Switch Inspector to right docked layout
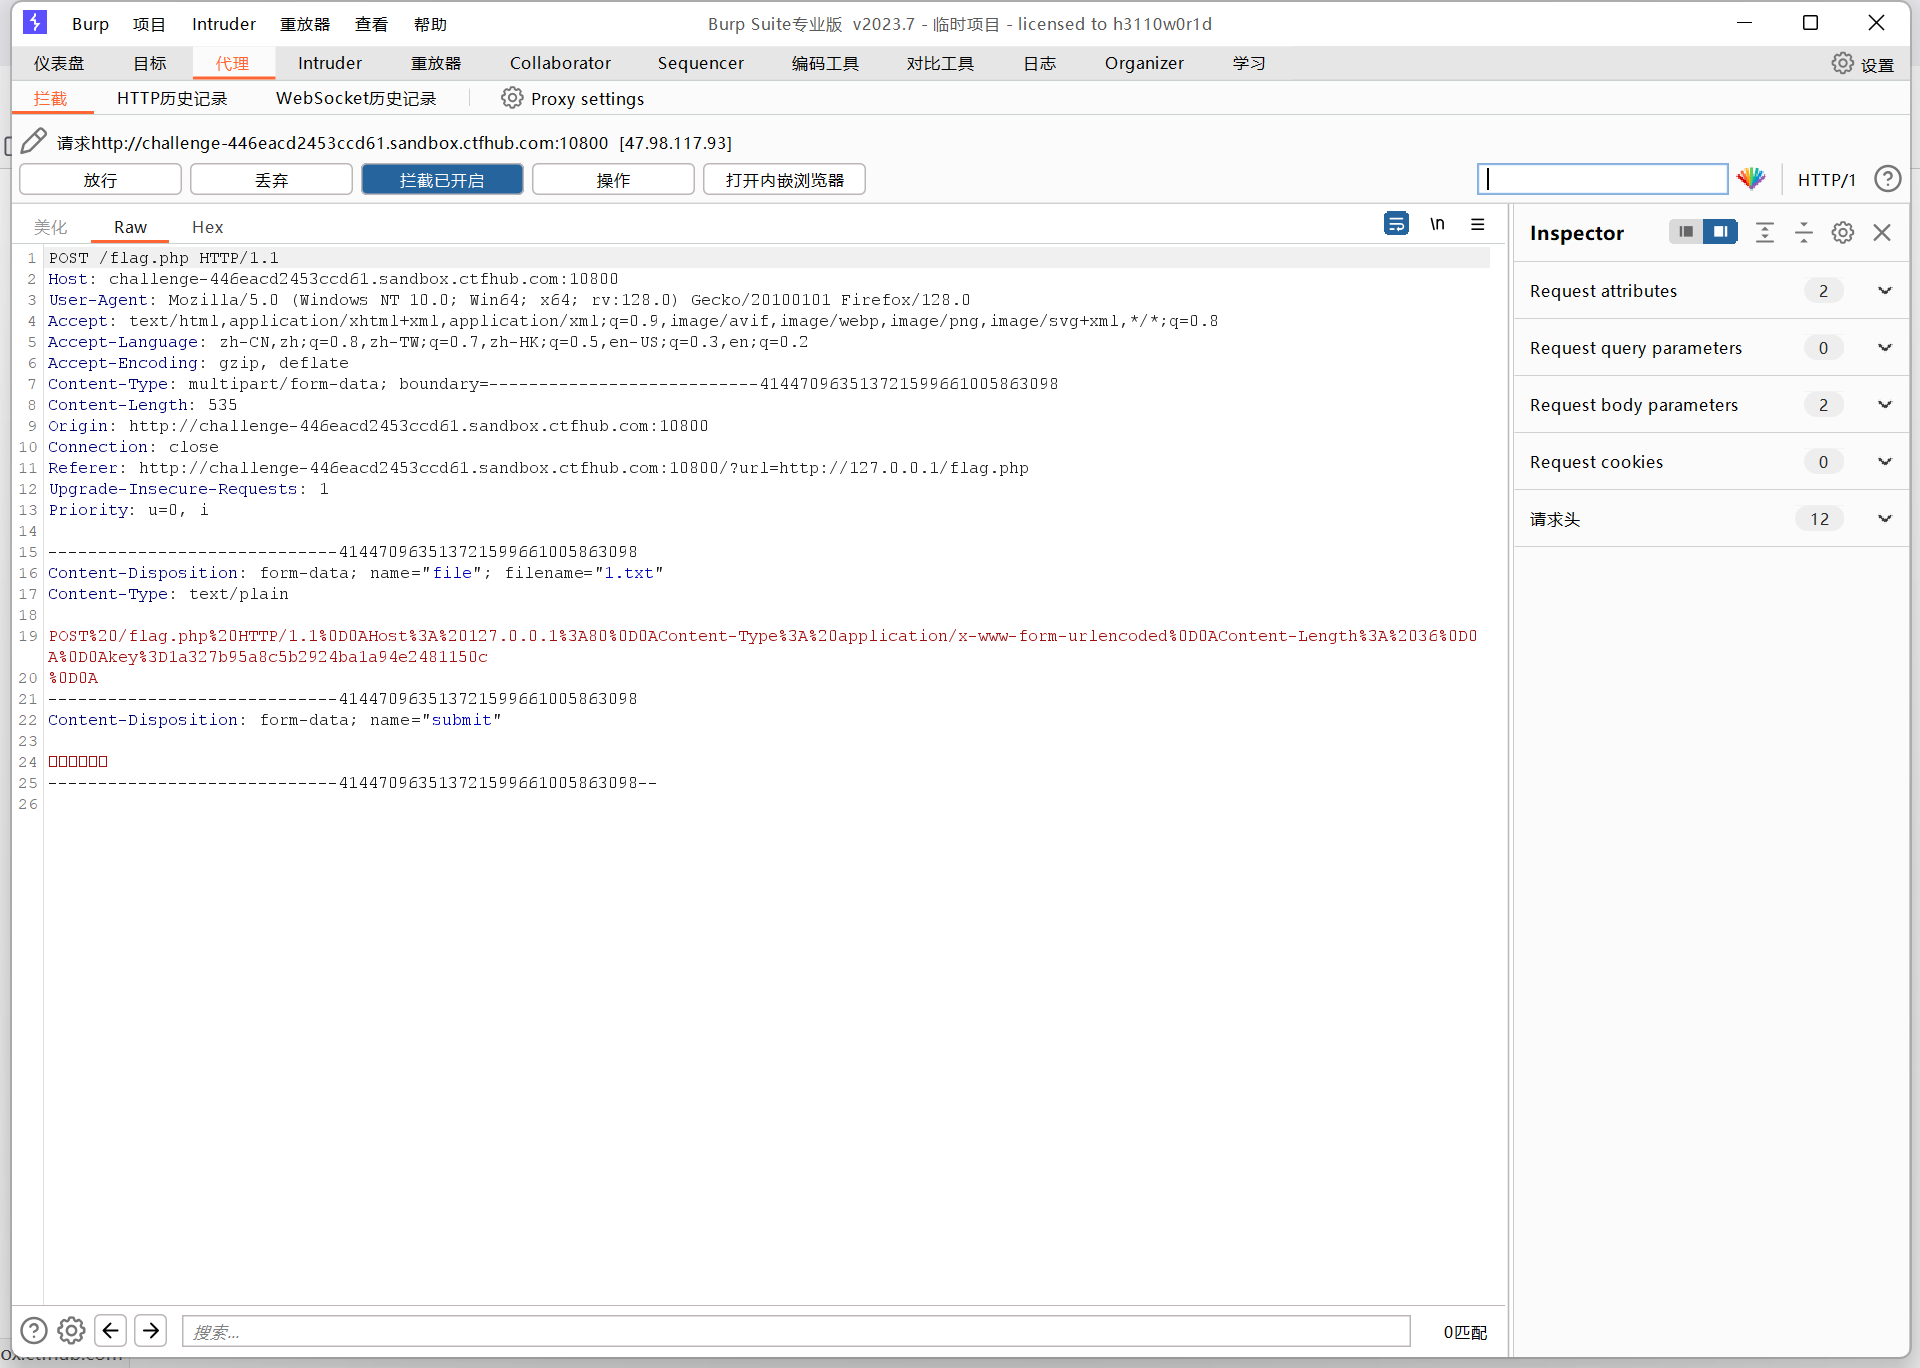The height and width of the screenshot is (1368, 1920). point(1720,232)
